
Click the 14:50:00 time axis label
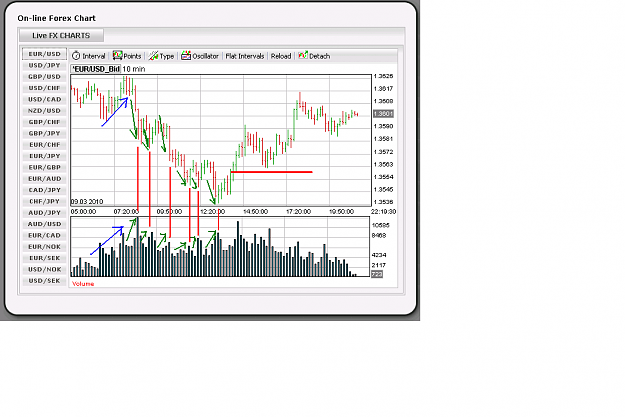pos(255,212)
